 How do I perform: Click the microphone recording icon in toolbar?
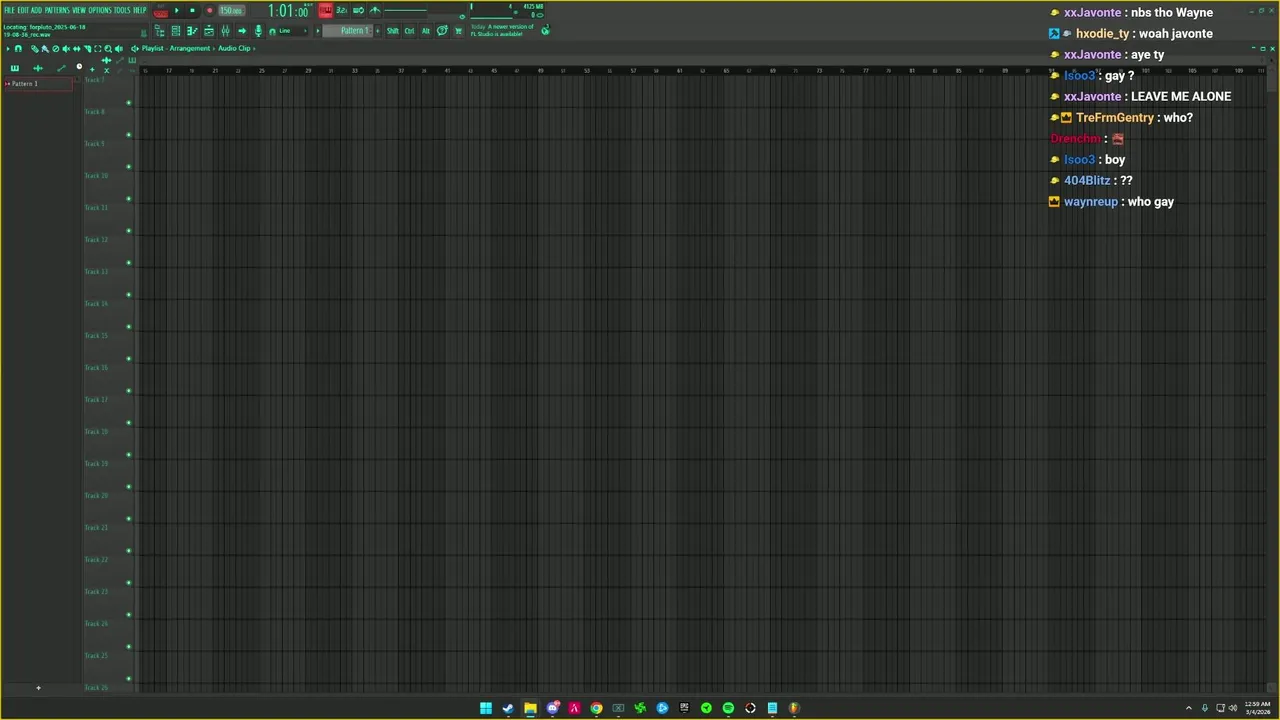(x=258, y=31)
